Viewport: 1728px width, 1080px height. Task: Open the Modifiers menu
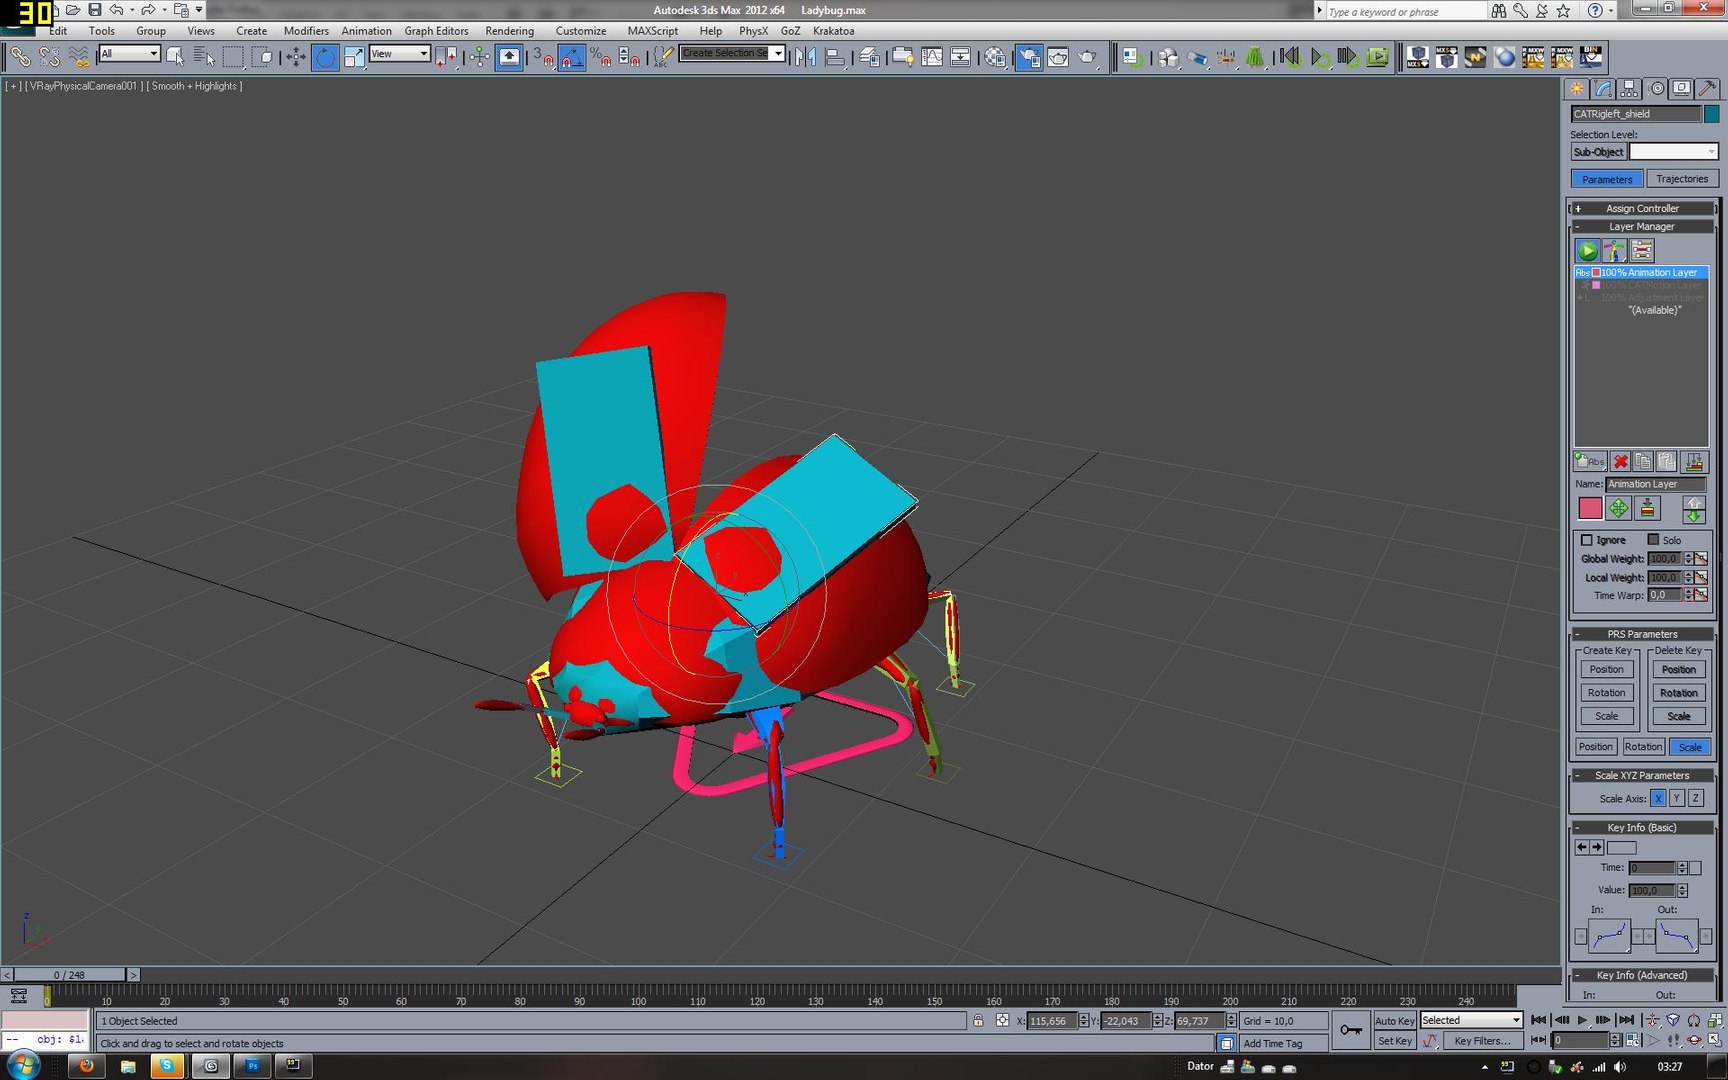pyautogui.click(x=306, y=31)
